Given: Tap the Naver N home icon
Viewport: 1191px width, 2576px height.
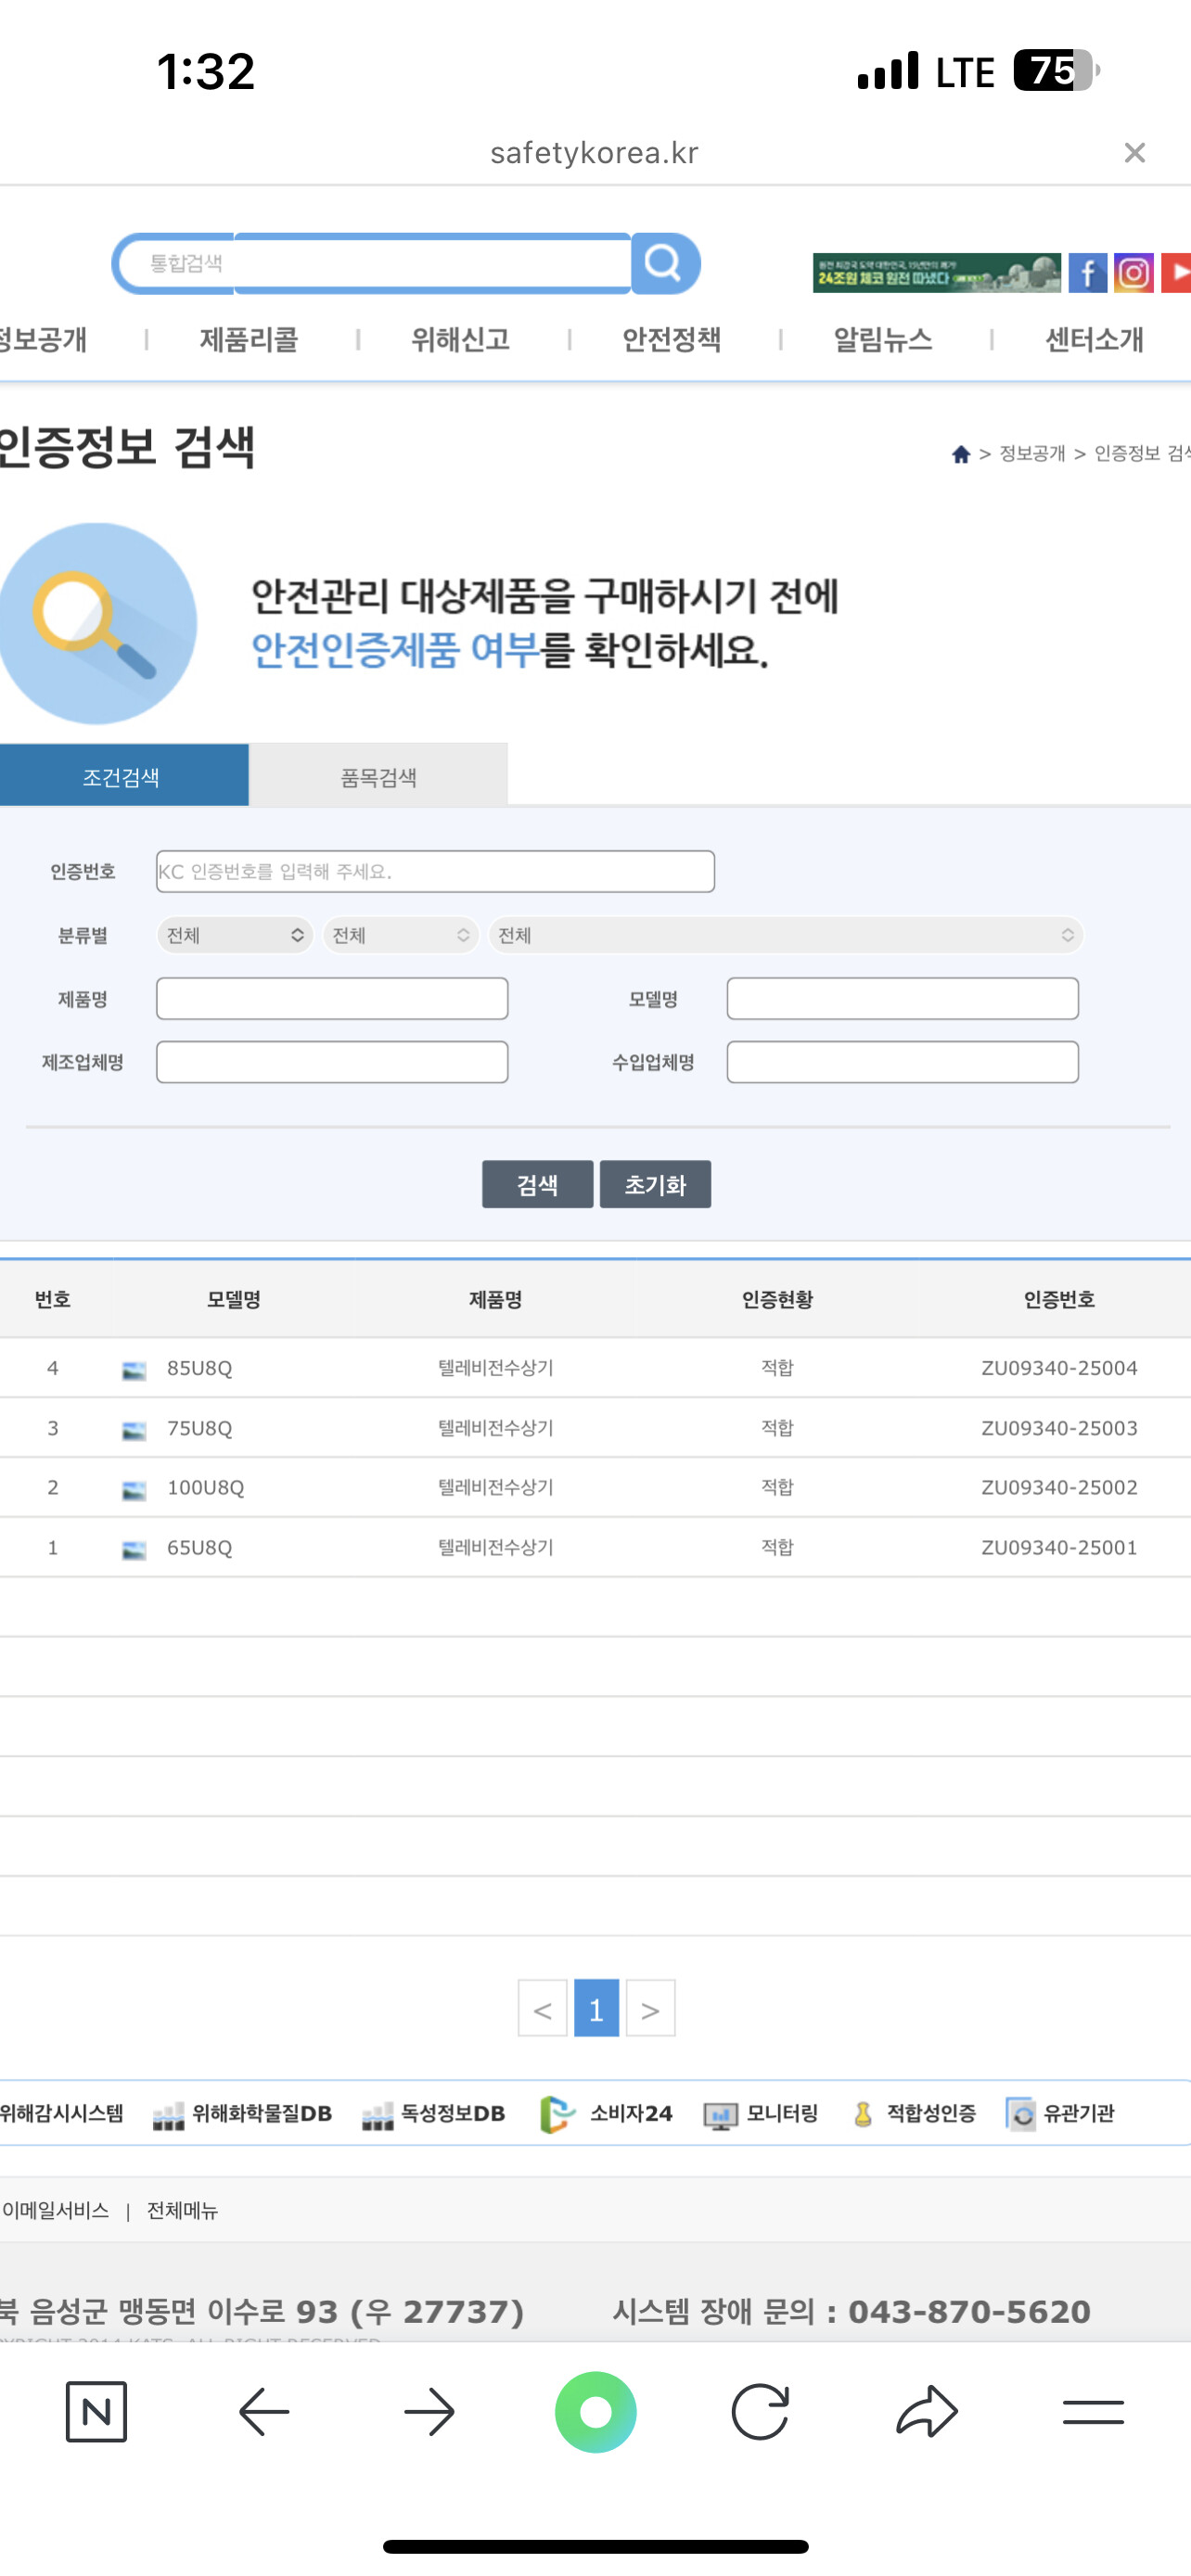Looking at the screenshot, I should (x=96, y=2412).
